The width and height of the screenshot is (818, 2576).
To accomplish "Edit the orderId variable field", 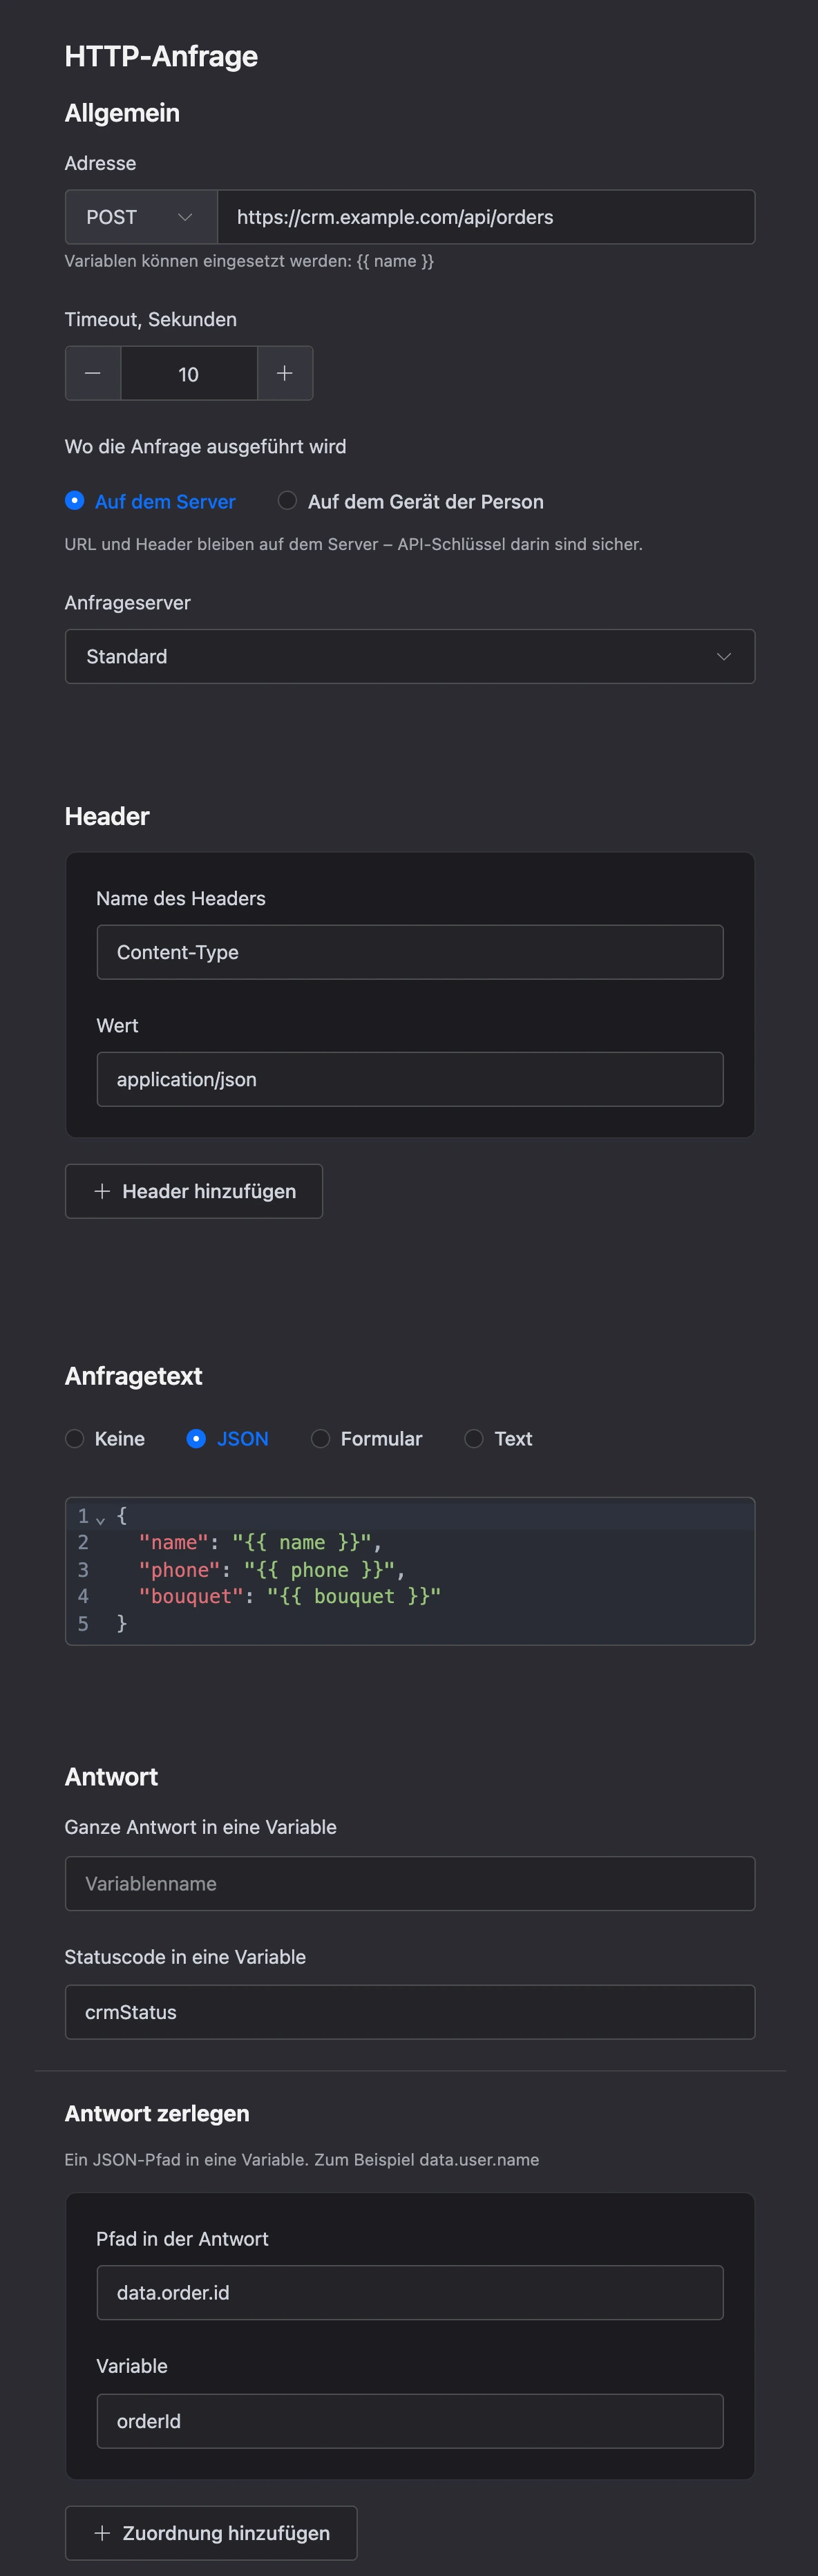I will [x=410, y=2421].
